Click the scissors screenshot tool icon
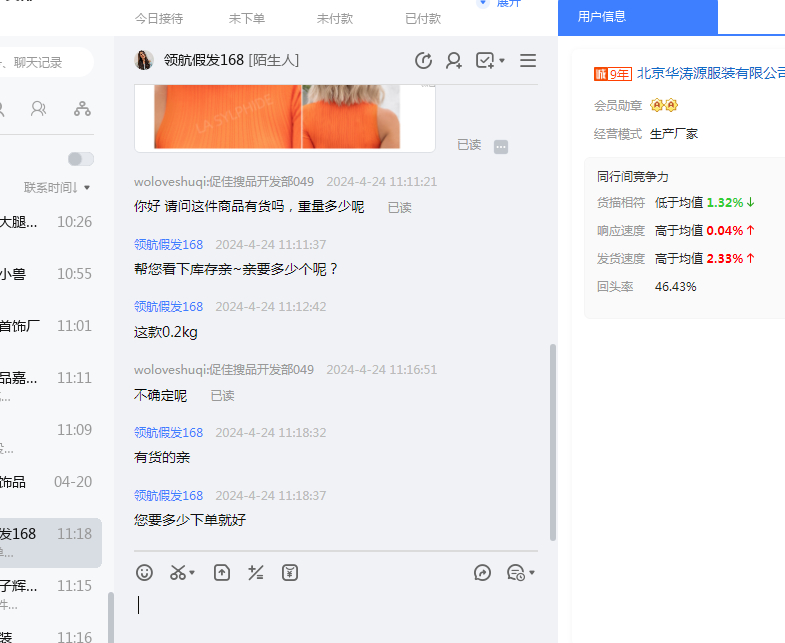The width and height of the screenshot is (785, 643). tap(178, 573)
